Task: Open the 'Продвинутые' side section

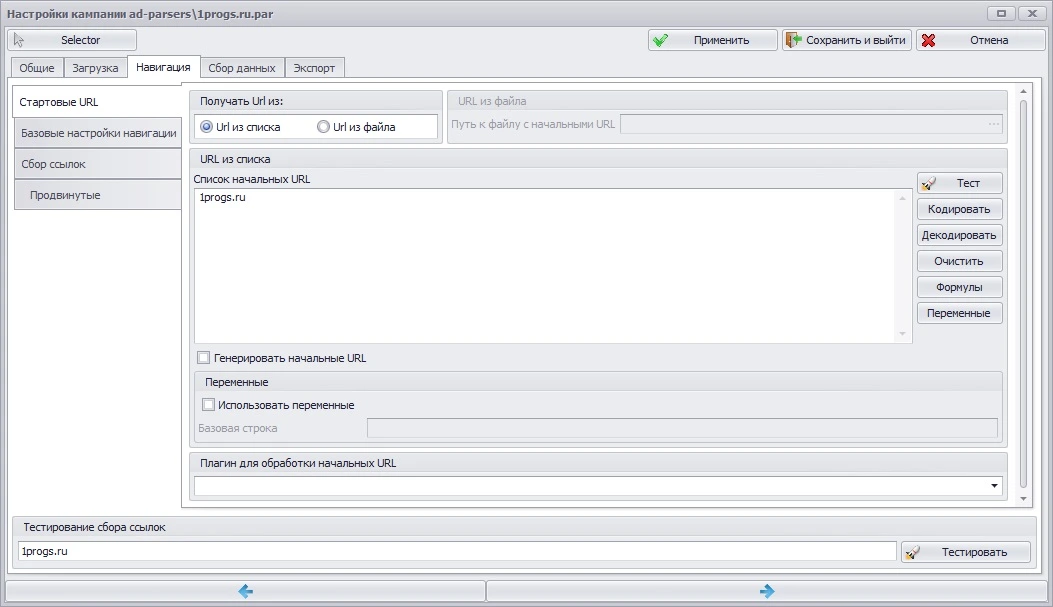Action: [97, 195]
